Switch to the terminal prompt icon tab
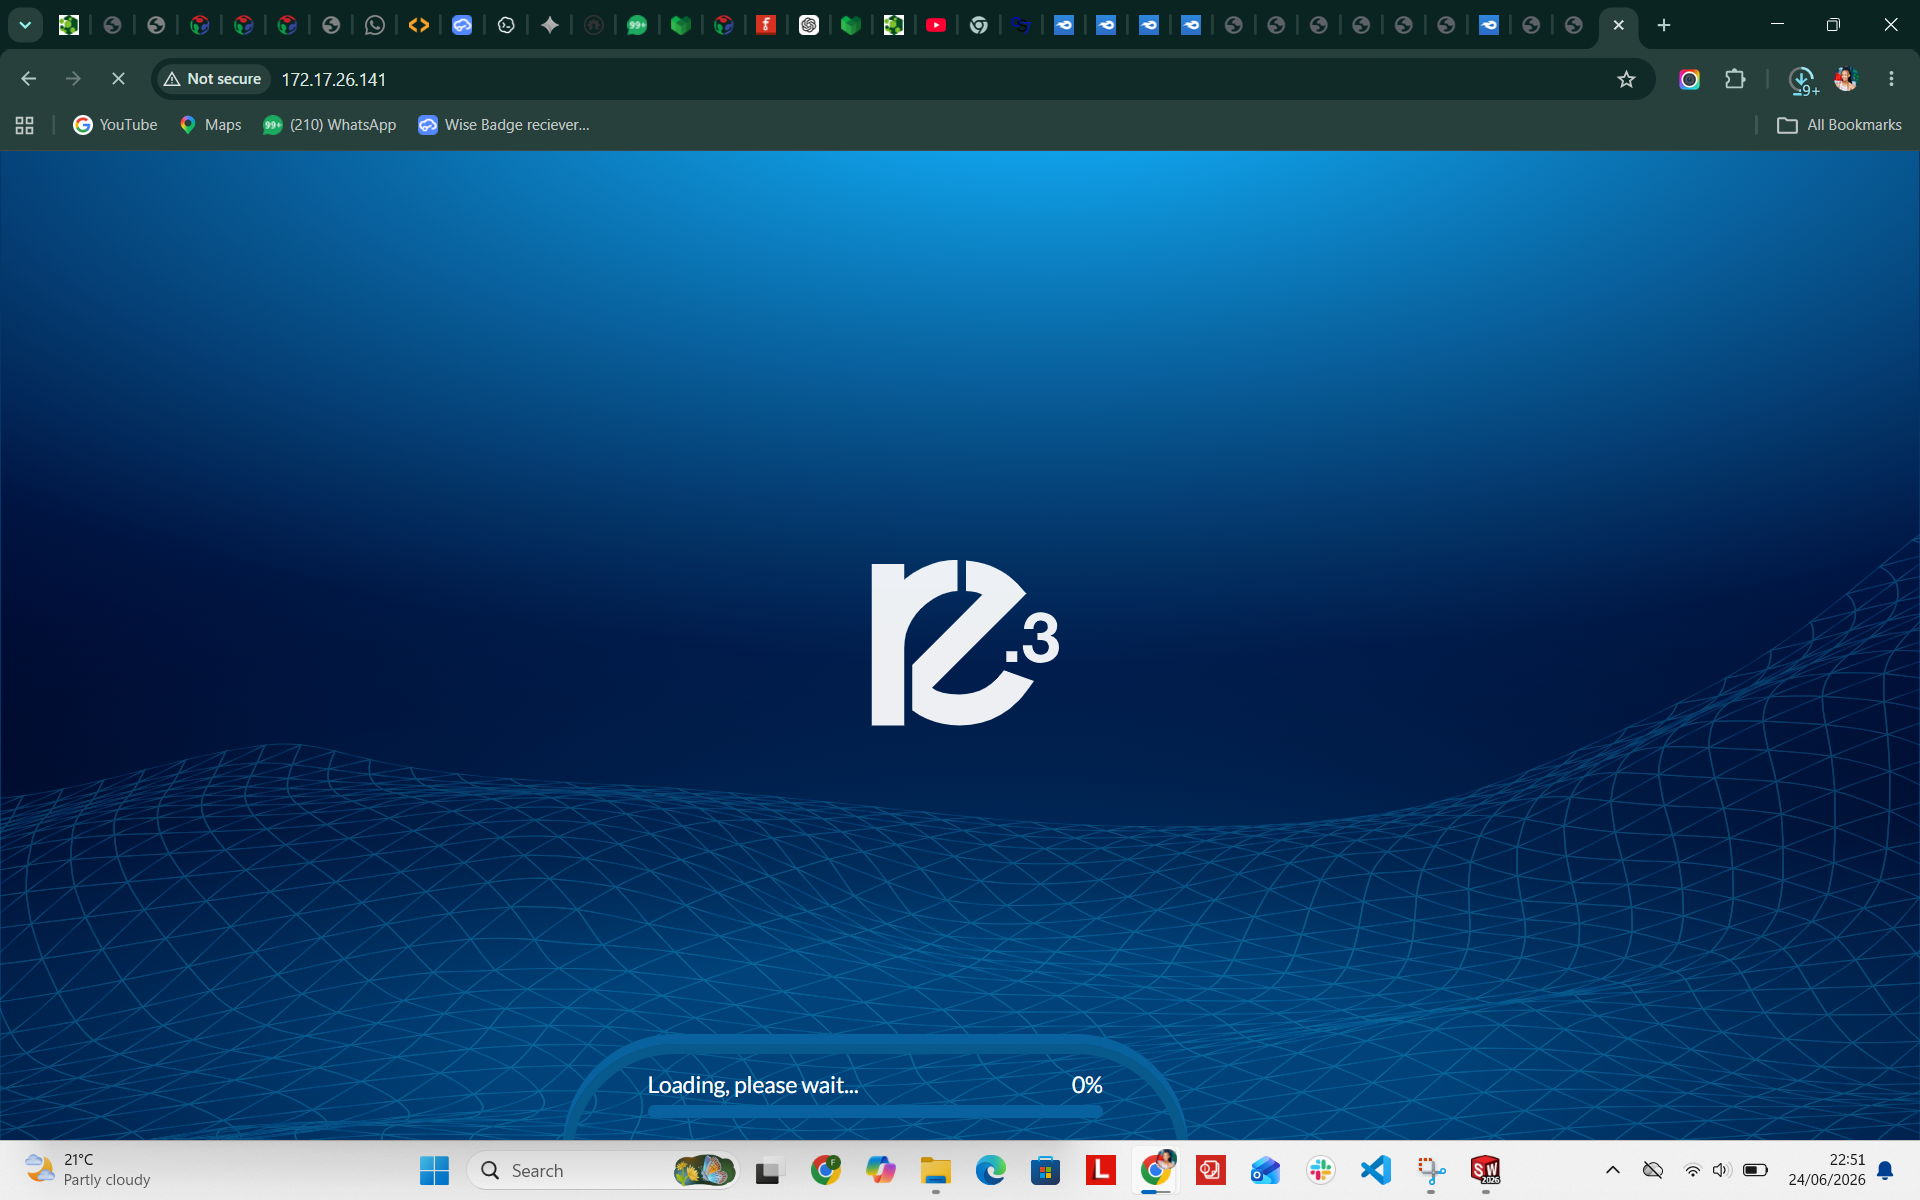The width and height of the screenshot is (1920, 1200). pyautogui.click(x=506, y=25)
